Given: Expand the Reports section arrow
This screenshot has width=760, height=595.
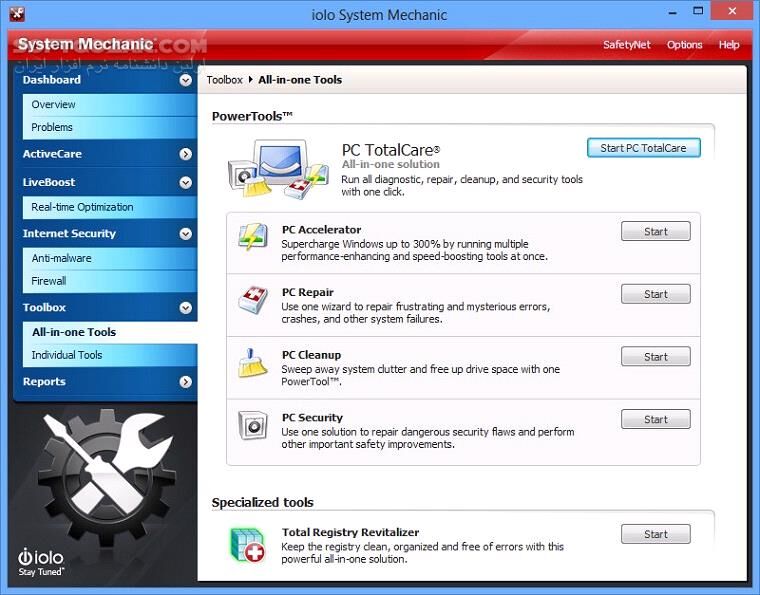Looking at the screenshot, I should 185,382.
